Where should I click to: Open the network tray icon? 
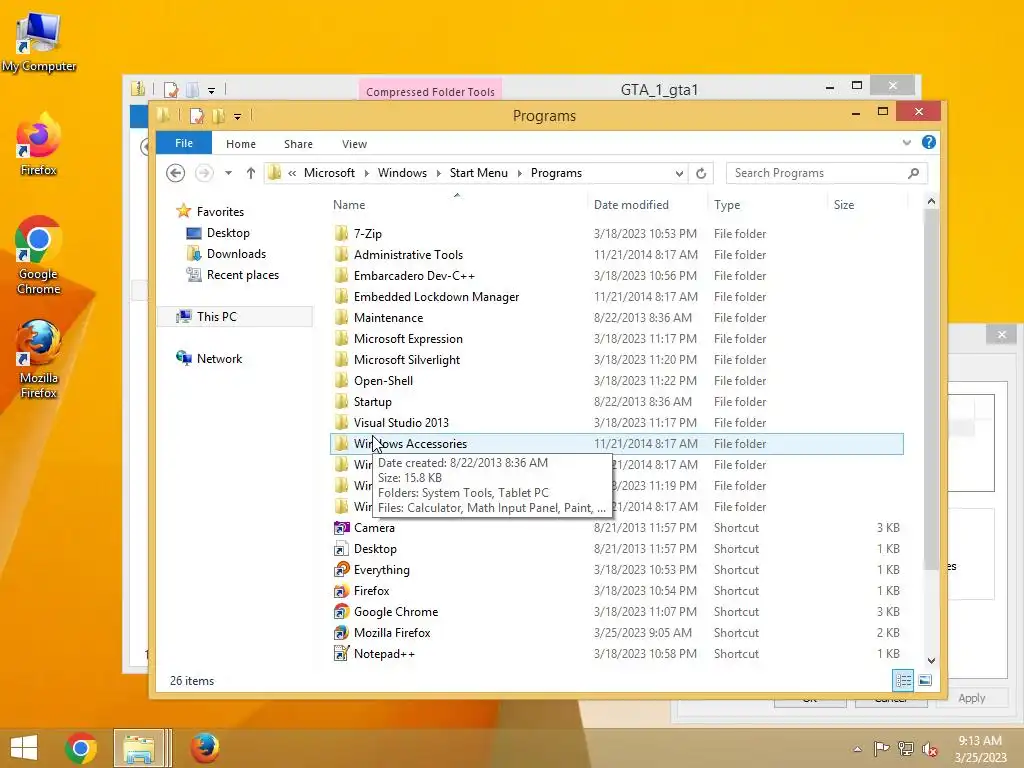906,748
